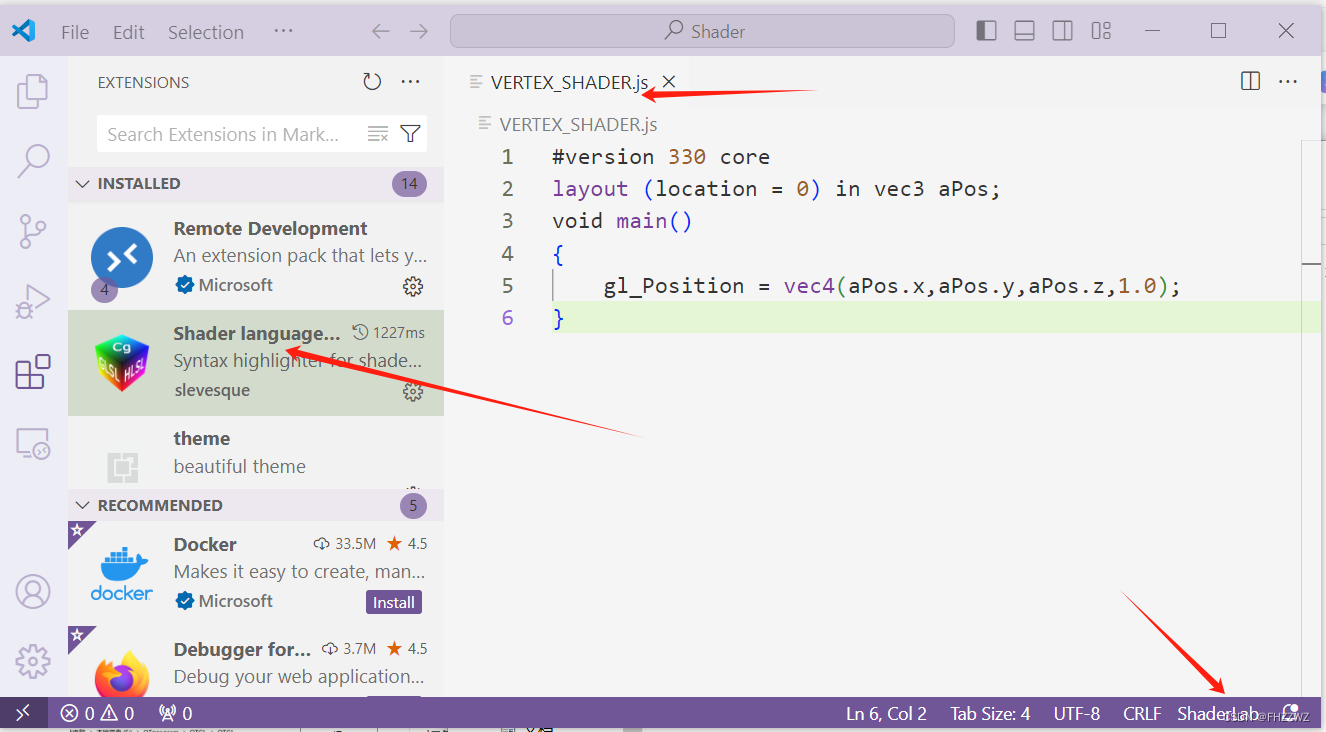
Task: Select Shader languages extension entry
Action: click(255, 362)
